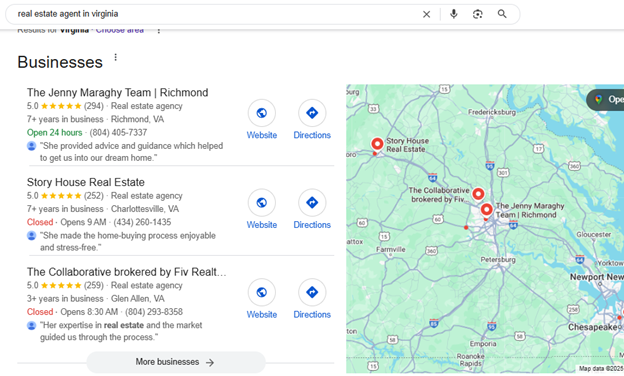The width and height of the screenshot is (624, 376).
Task: Open Story House Real Estate listing title
Action: [x=86, y=182]
